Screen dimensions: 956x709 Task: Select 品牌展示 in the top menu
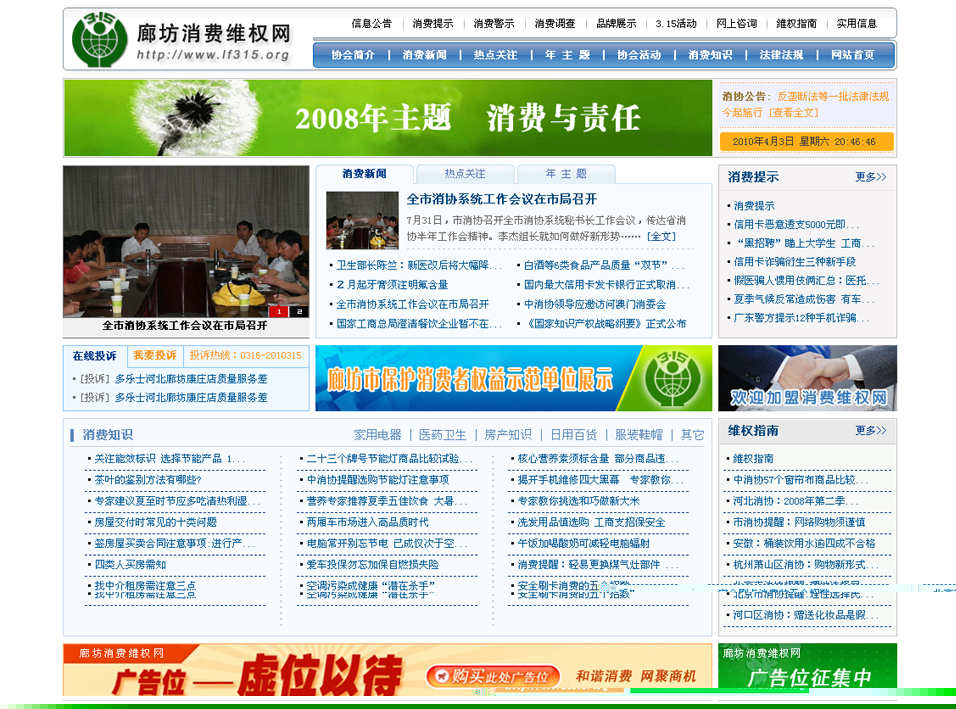(616, 24)
